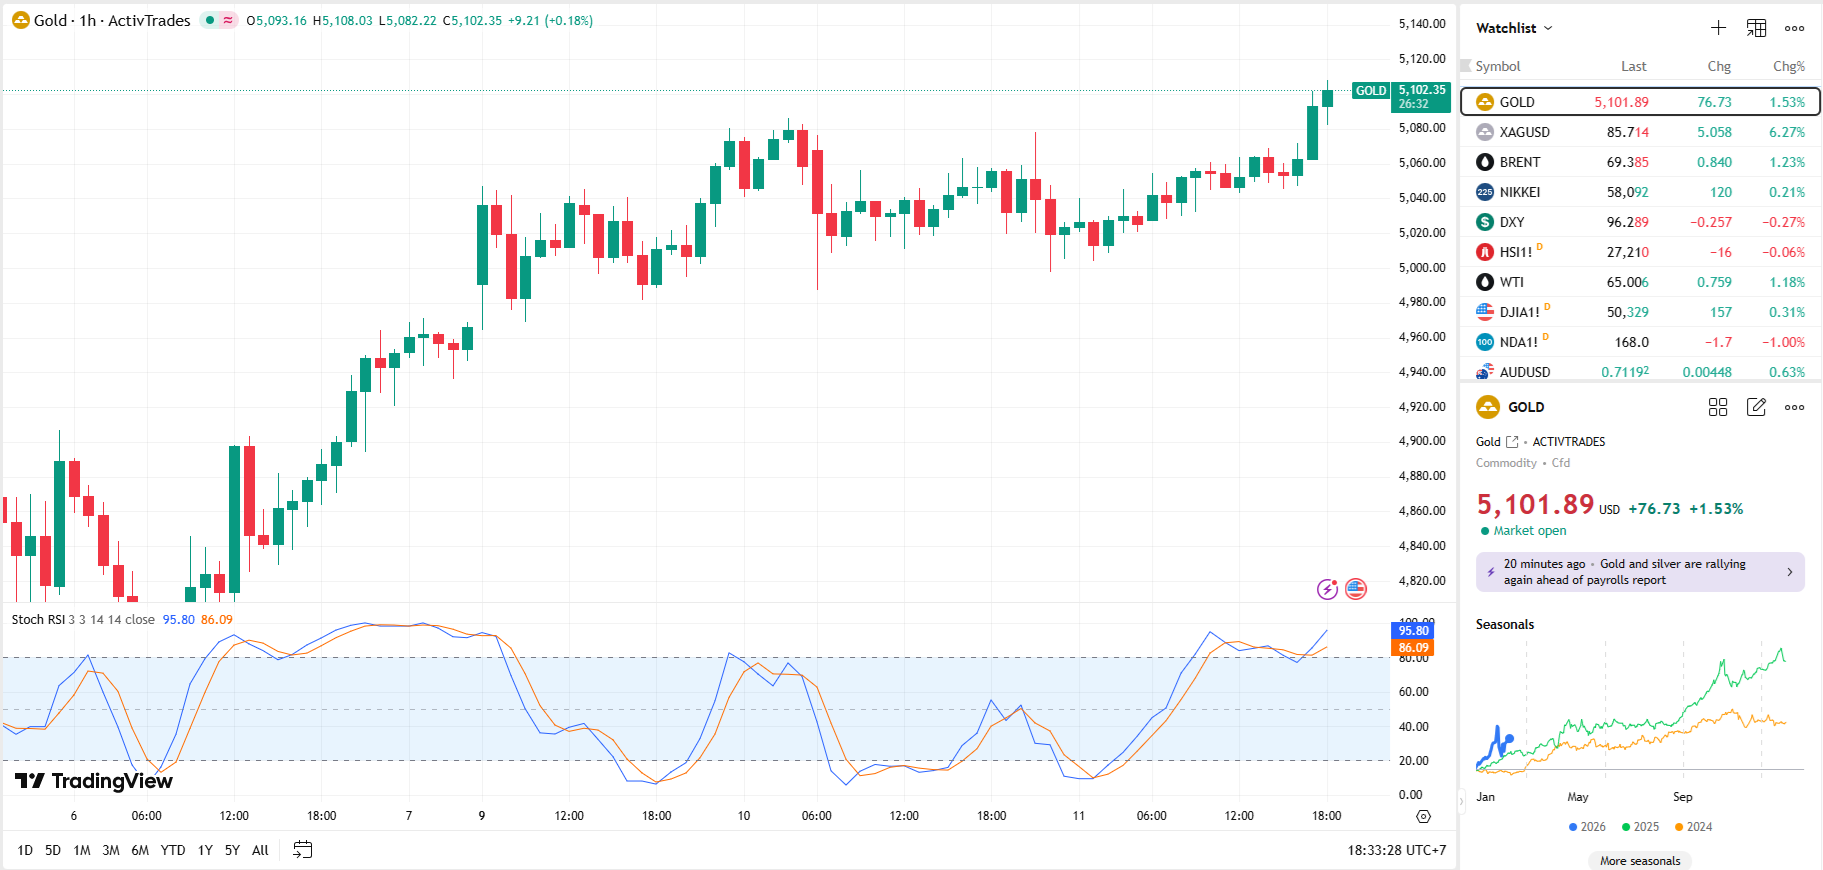Viewport: 1823px width, 870px height.
Task: Toggle the 2026 seasonals legend series
Action: pos(1587,827)
